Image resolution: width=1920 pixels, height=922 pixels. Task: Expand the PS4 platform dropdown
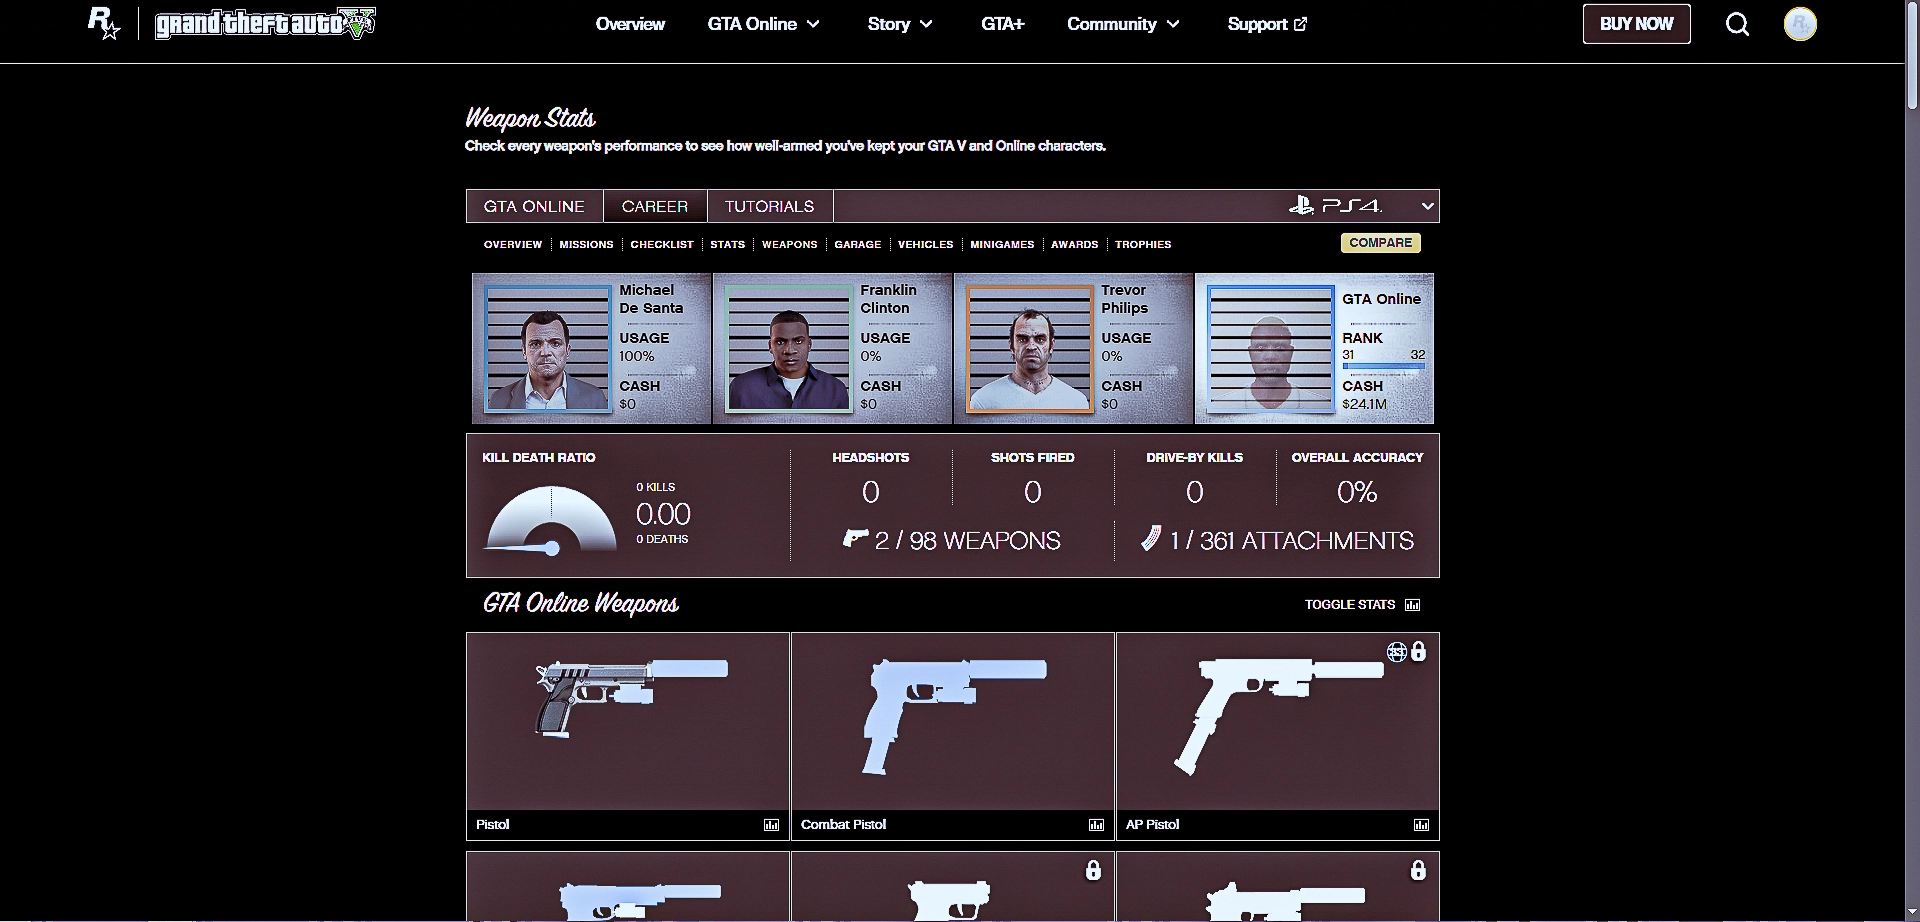1427,206
